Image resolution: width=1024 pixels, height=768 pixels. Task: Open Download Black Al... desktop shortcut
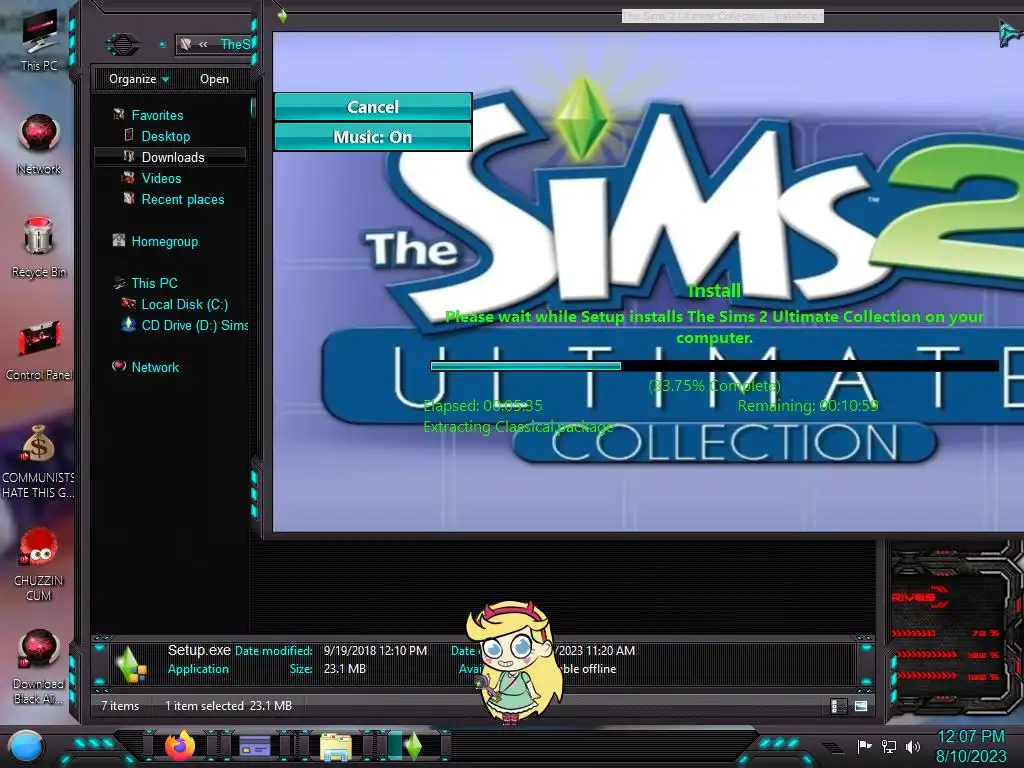39,667
